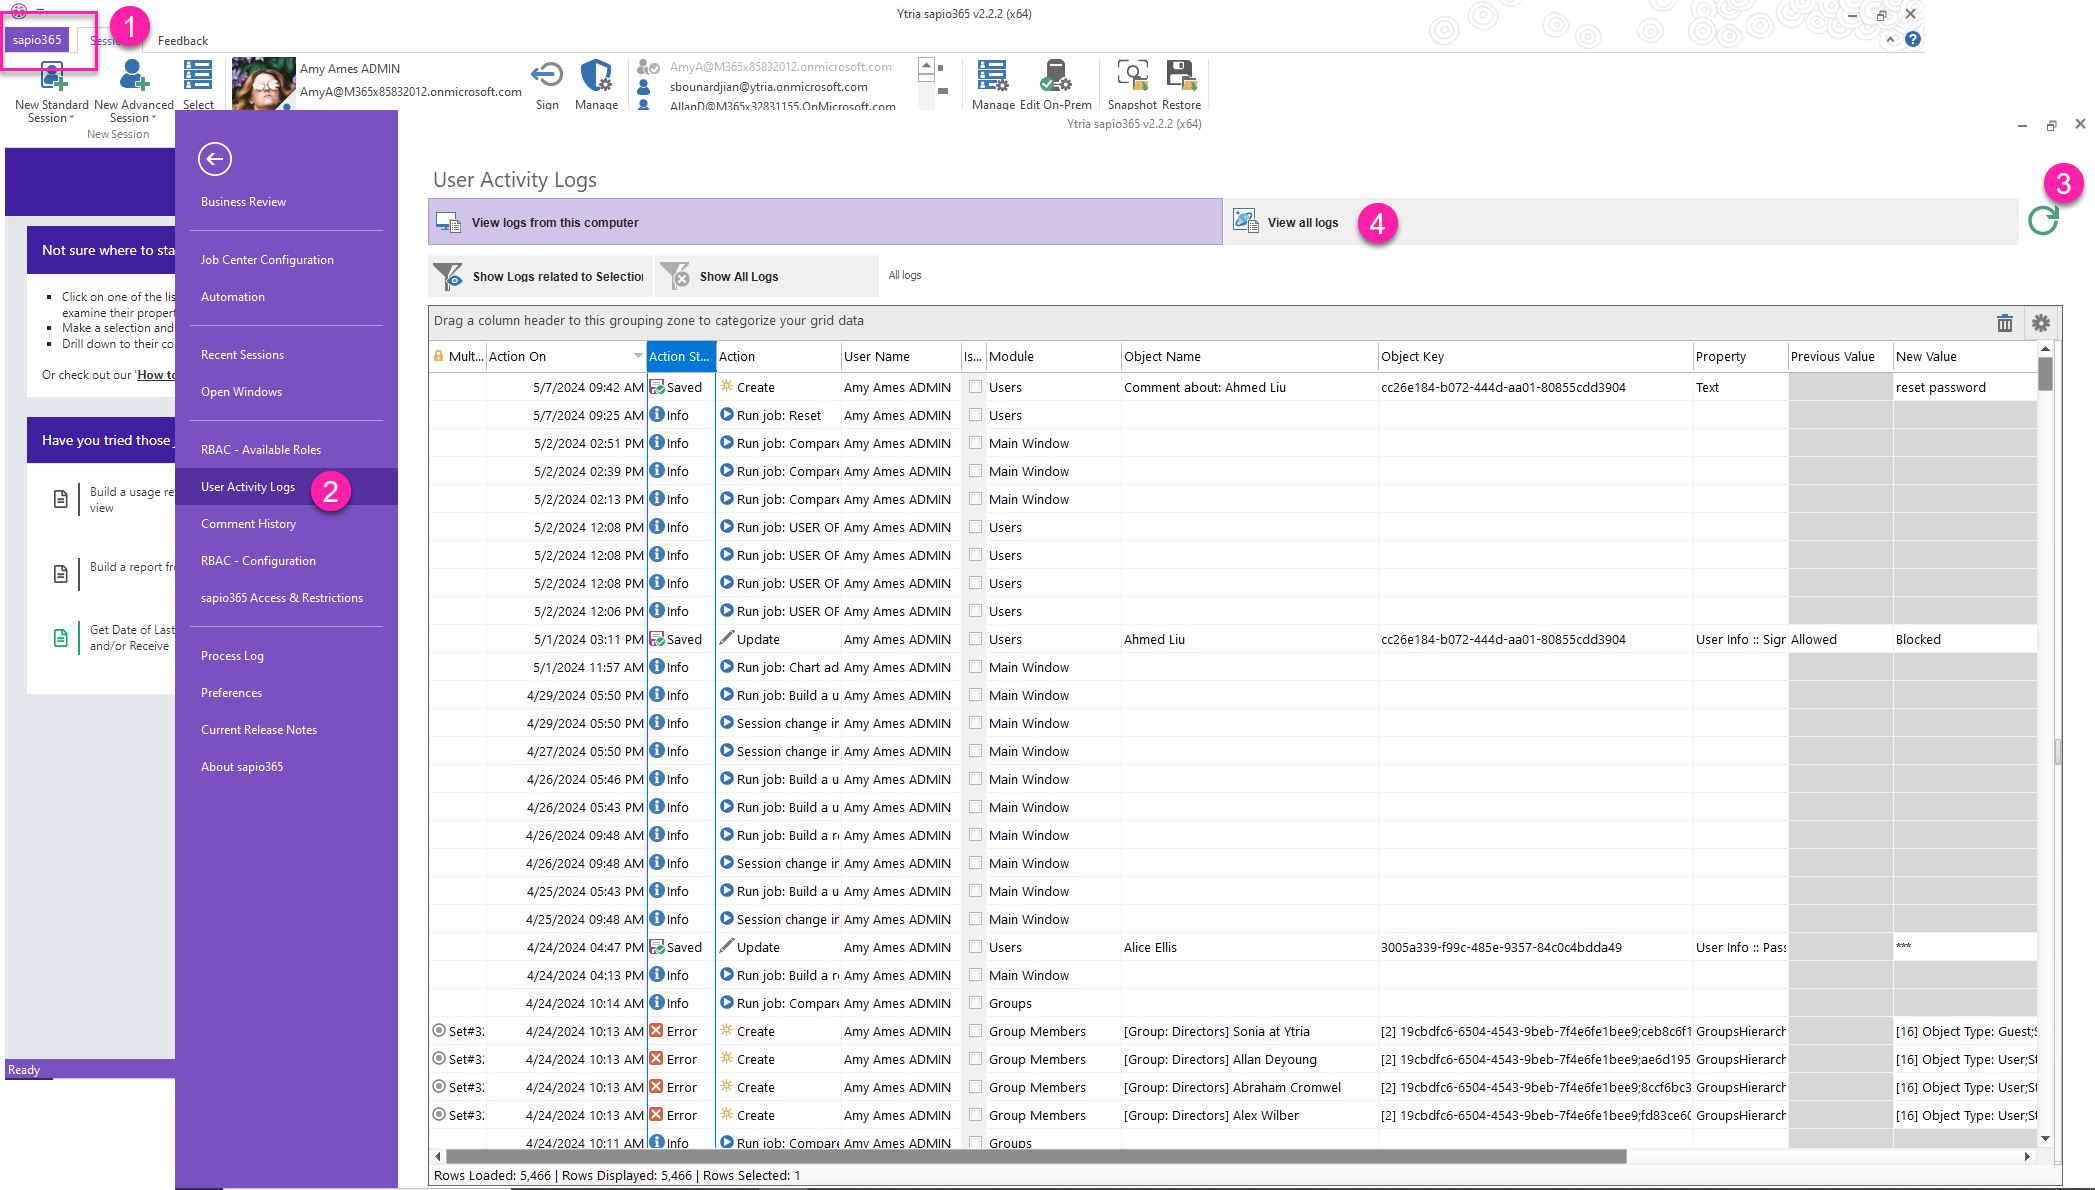The image size is (2095, 1190).
Task: Click the Sign in/out icon
Action: pos(547,77)
